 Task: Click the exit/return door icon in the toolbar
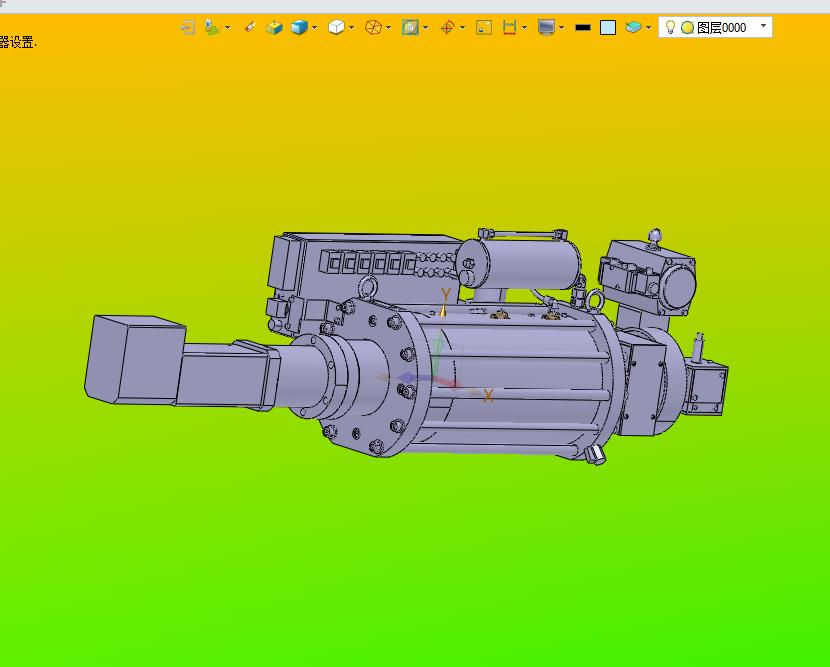187,27
